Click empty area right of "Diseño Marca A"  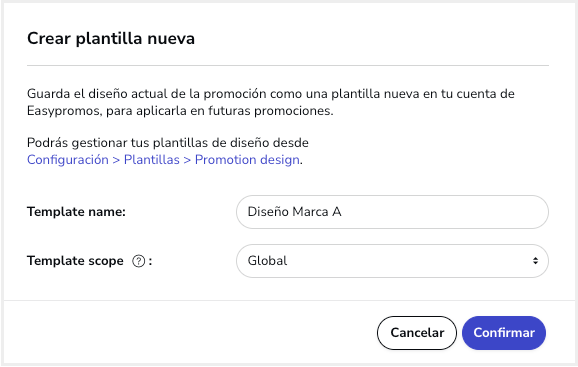[442, 212]
